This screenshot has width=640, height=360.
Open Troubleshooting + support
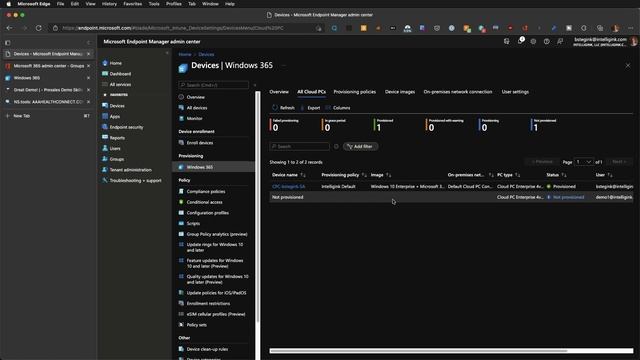[x=135, y=180]
